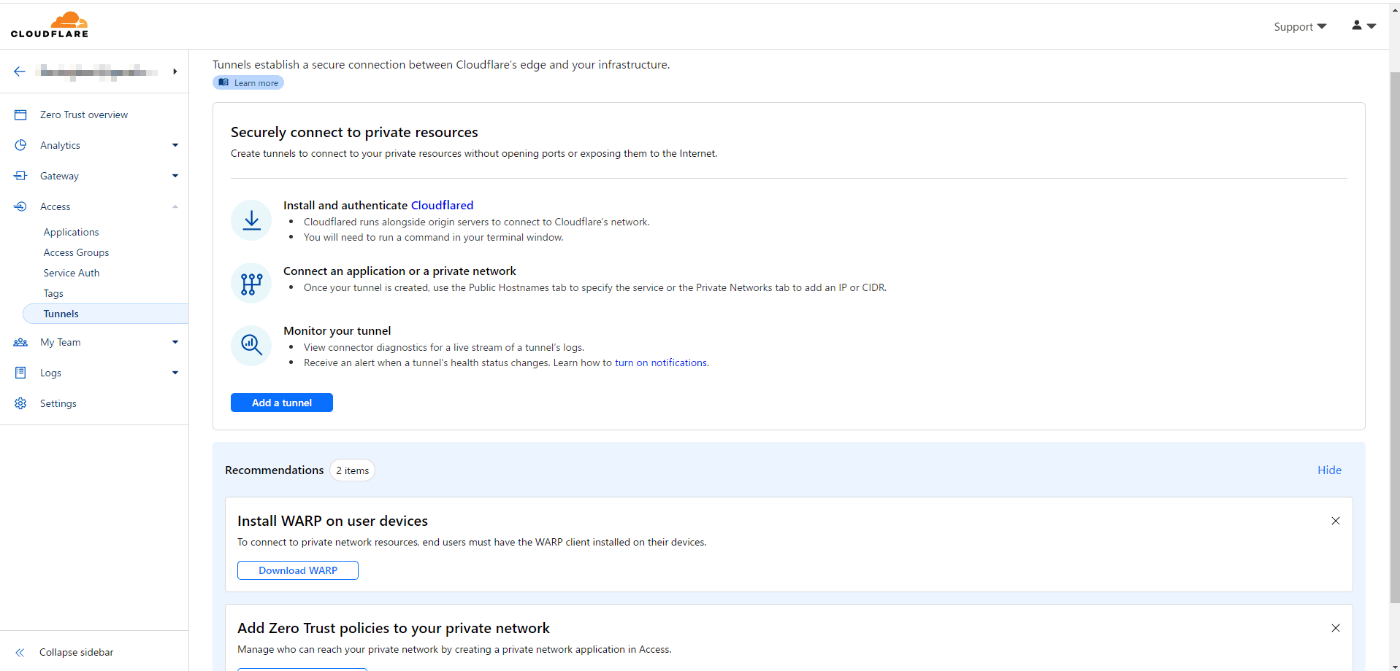1400x671 pixels.
Task: Open Applications under Access
Action: click(71, 232)
